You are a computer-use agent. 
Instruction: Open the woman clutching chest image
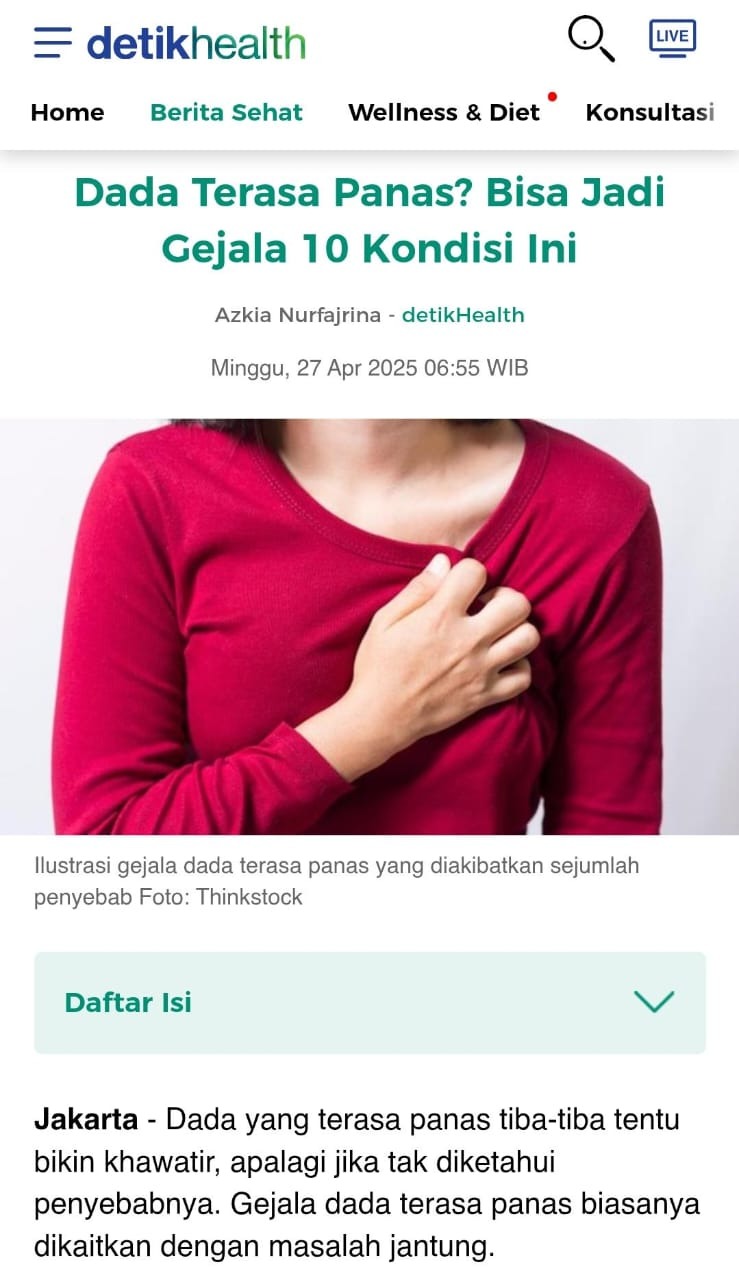[370, 626]
